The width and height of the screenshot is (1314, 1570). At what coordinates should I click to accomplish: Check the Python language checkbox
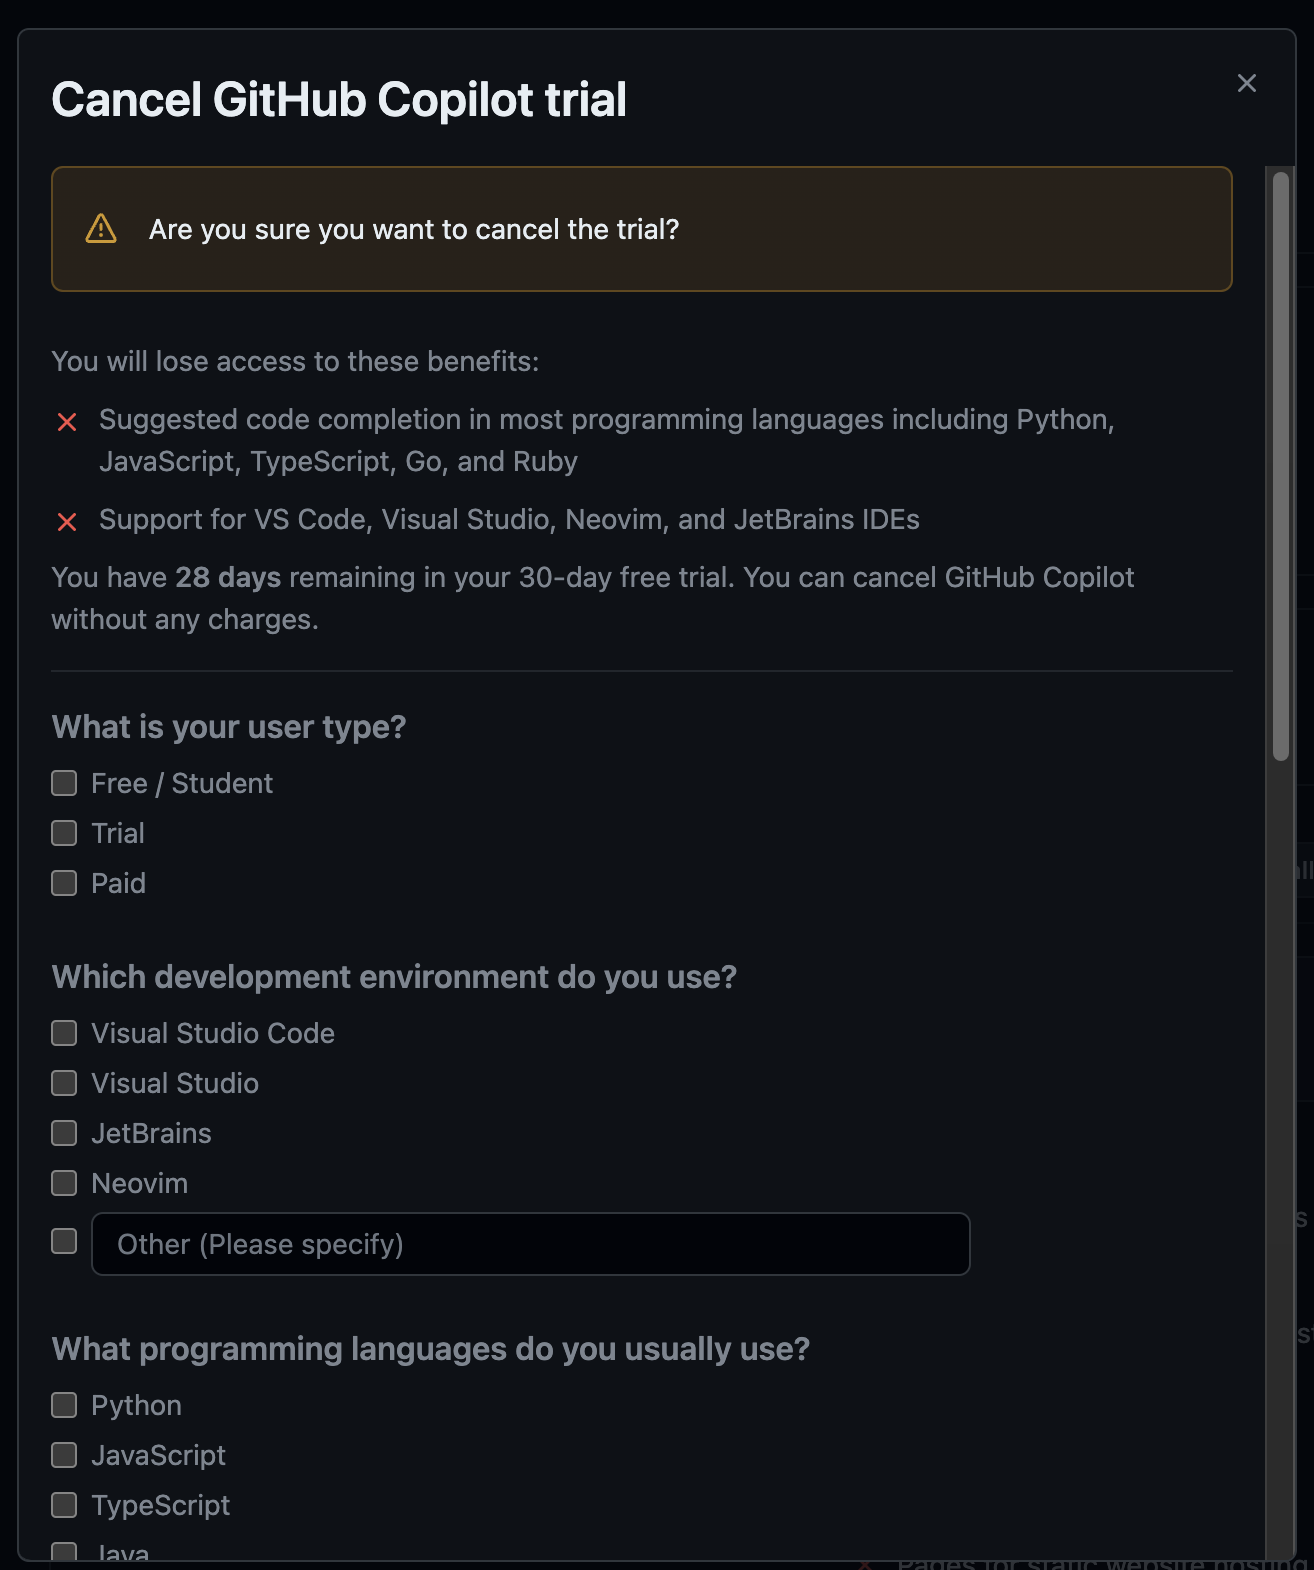64,1405
